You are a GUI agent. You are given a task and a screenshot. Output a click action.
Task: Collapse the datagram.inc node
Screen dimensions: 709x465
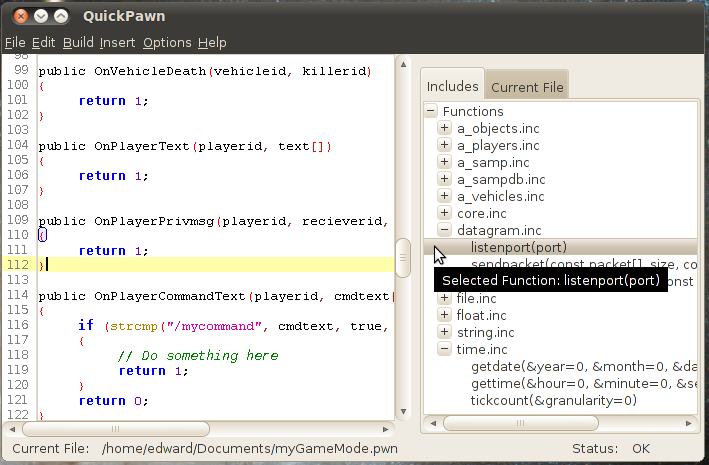tap(445, 231)
